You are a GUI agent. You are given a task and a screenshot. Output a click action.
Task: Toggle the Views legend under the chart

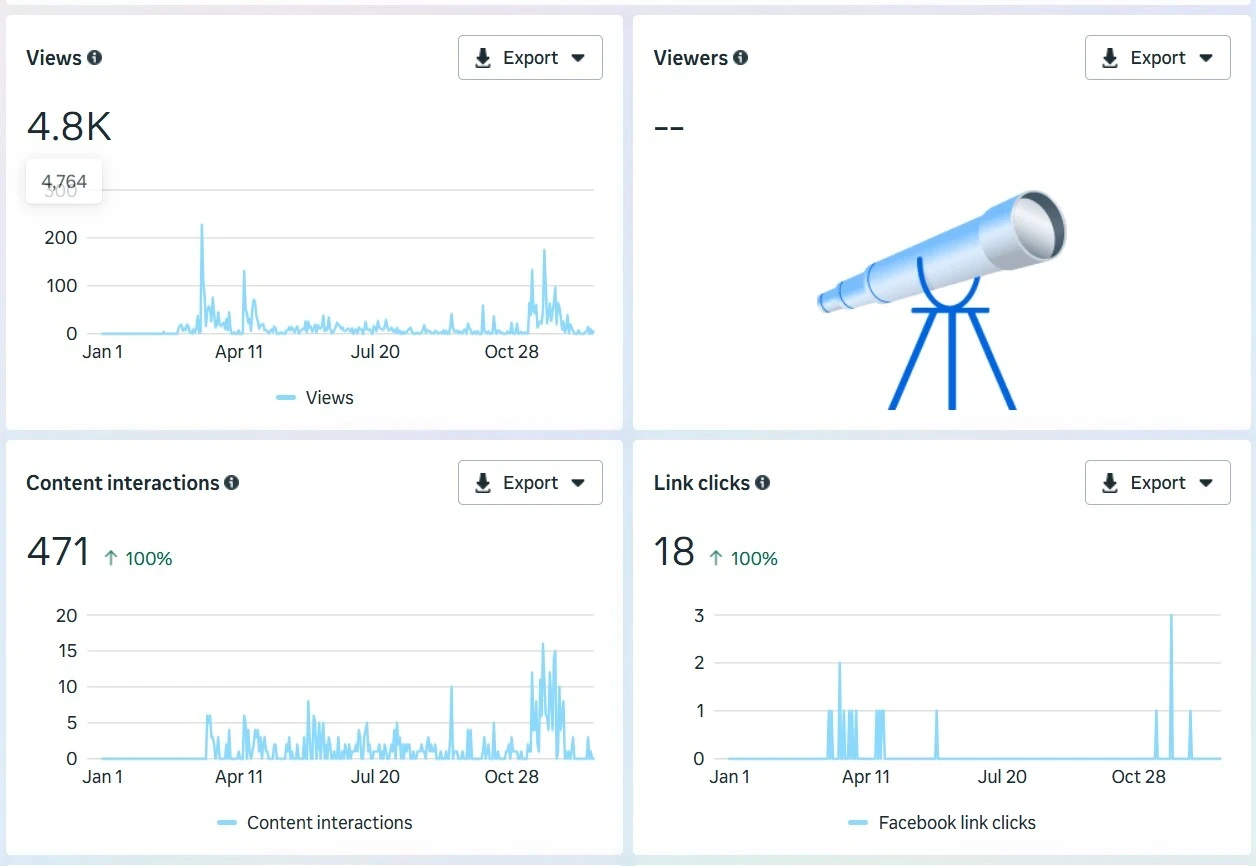click(x=314, y=397)
